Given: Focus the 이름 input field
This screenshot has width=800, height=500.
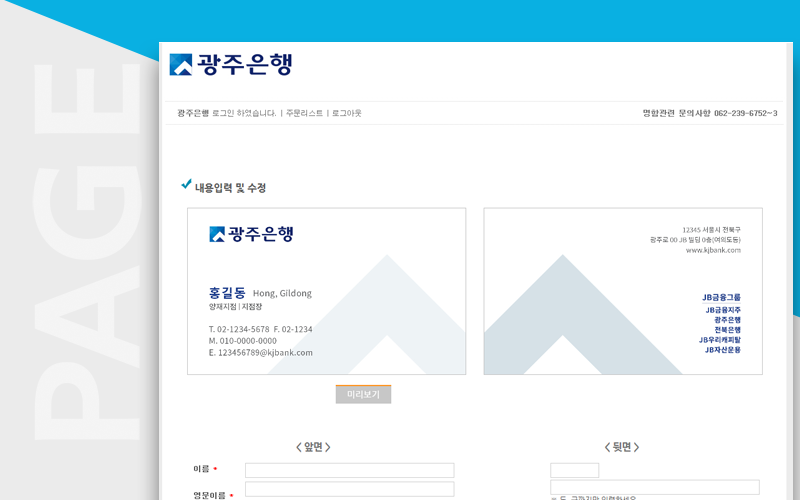Looking at the screenshot, I should [x=349, y=470].
